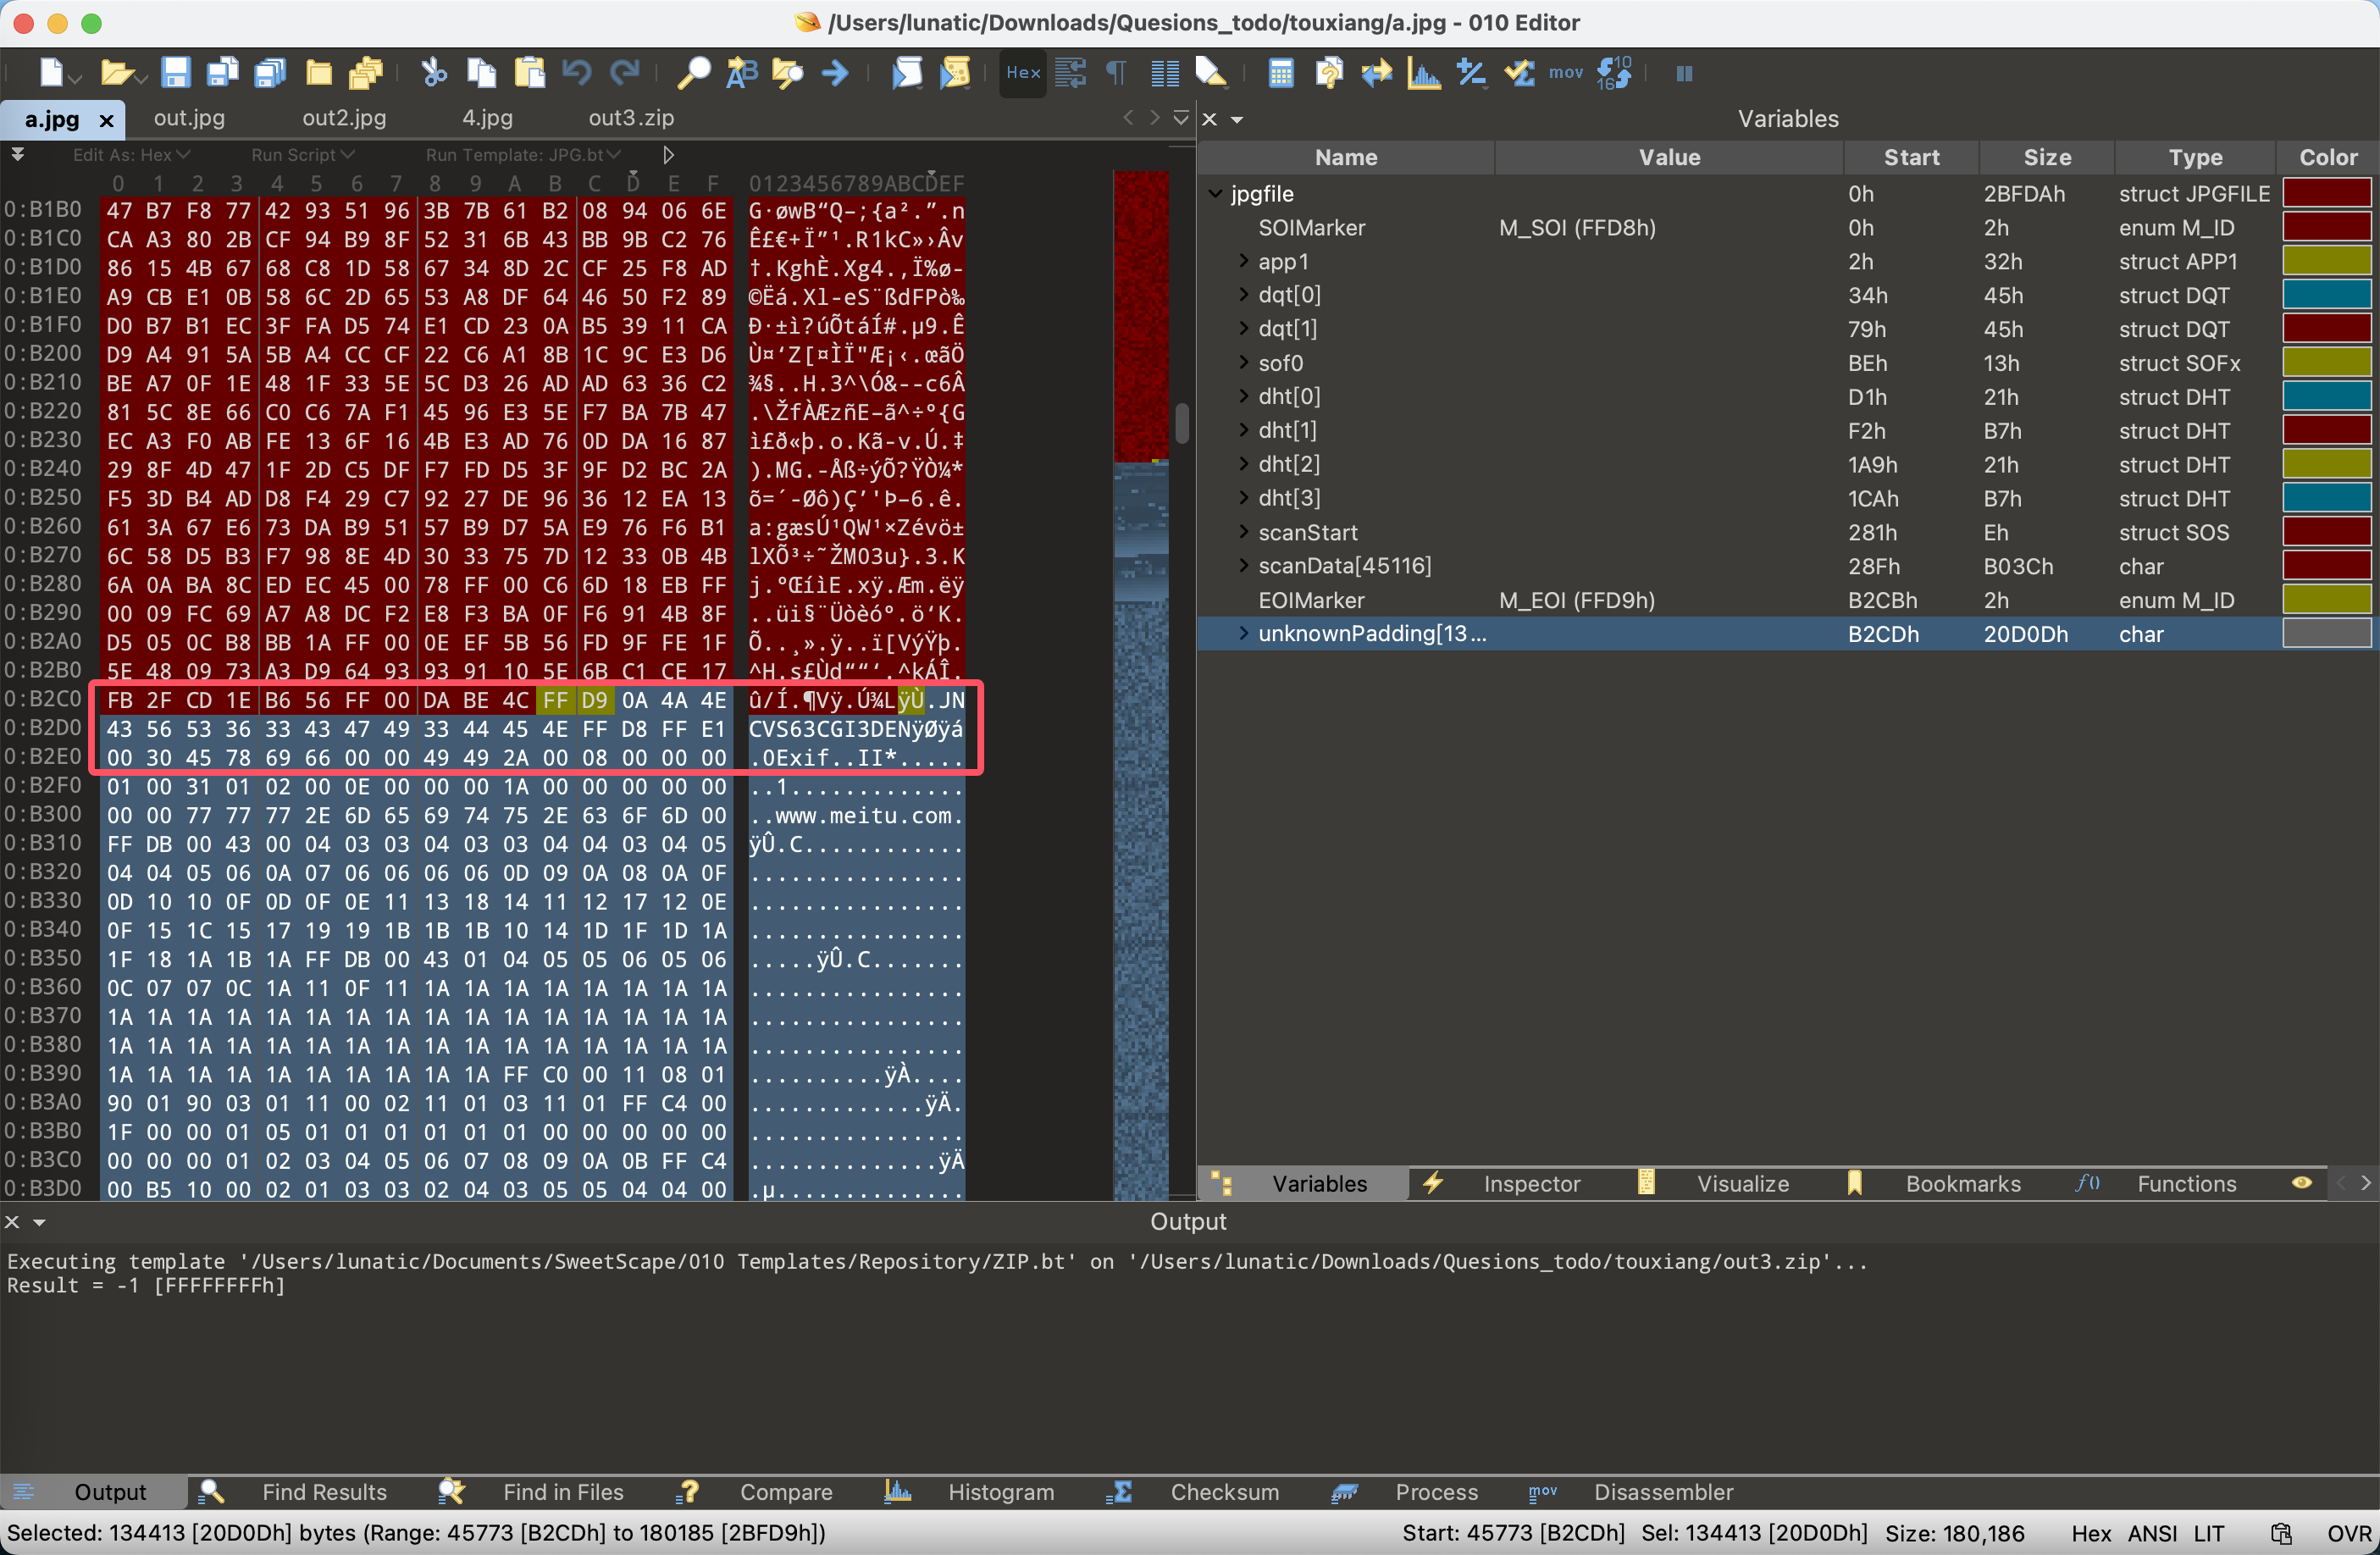Open the Find Results bottom tab
Image resolution: width=2380 pixels, height=1555 pixels.
click(324, 1492)
